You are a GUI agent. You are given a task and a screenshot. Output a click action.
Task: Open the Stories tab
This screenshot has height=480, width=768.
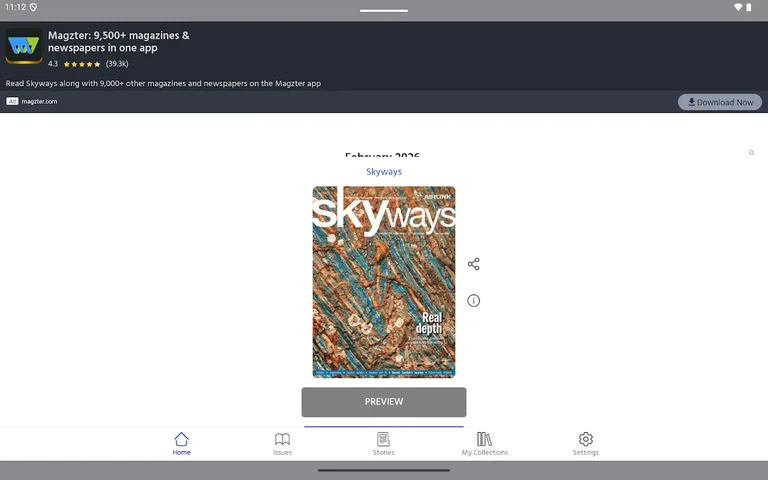[x=384, y=443]
